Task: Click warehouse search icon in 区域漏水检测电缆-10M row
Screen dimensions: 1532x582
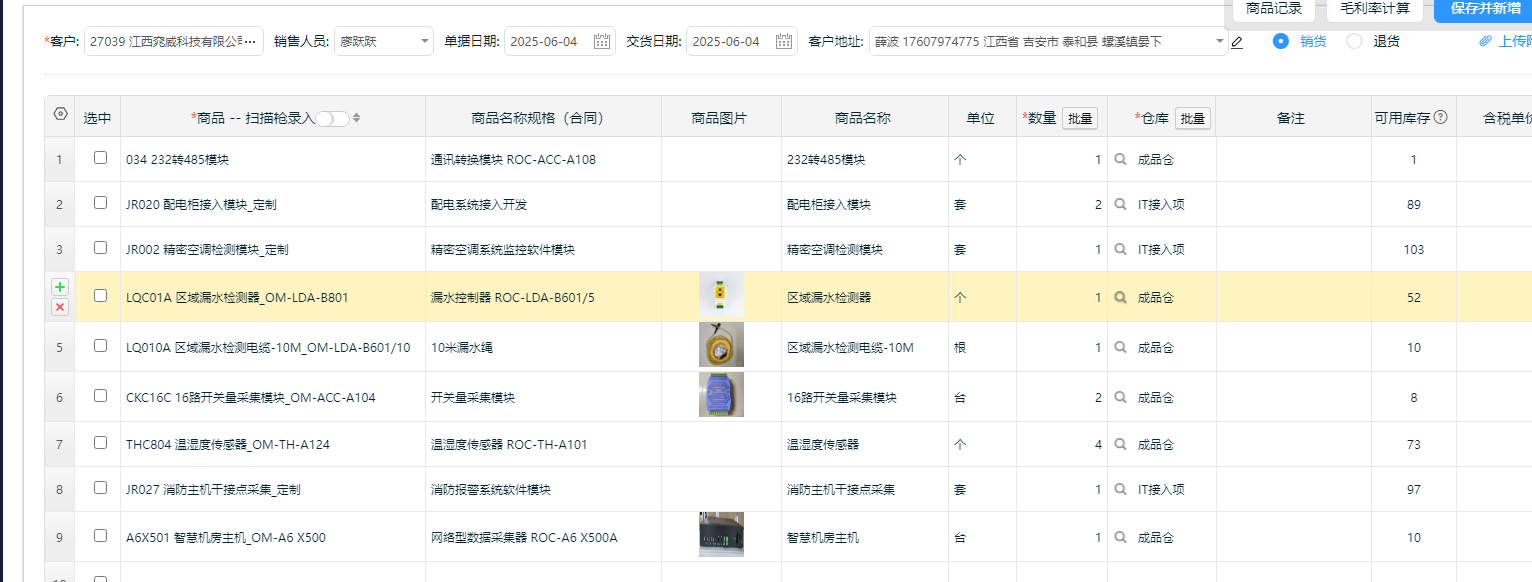Action: pos(1121,347)
